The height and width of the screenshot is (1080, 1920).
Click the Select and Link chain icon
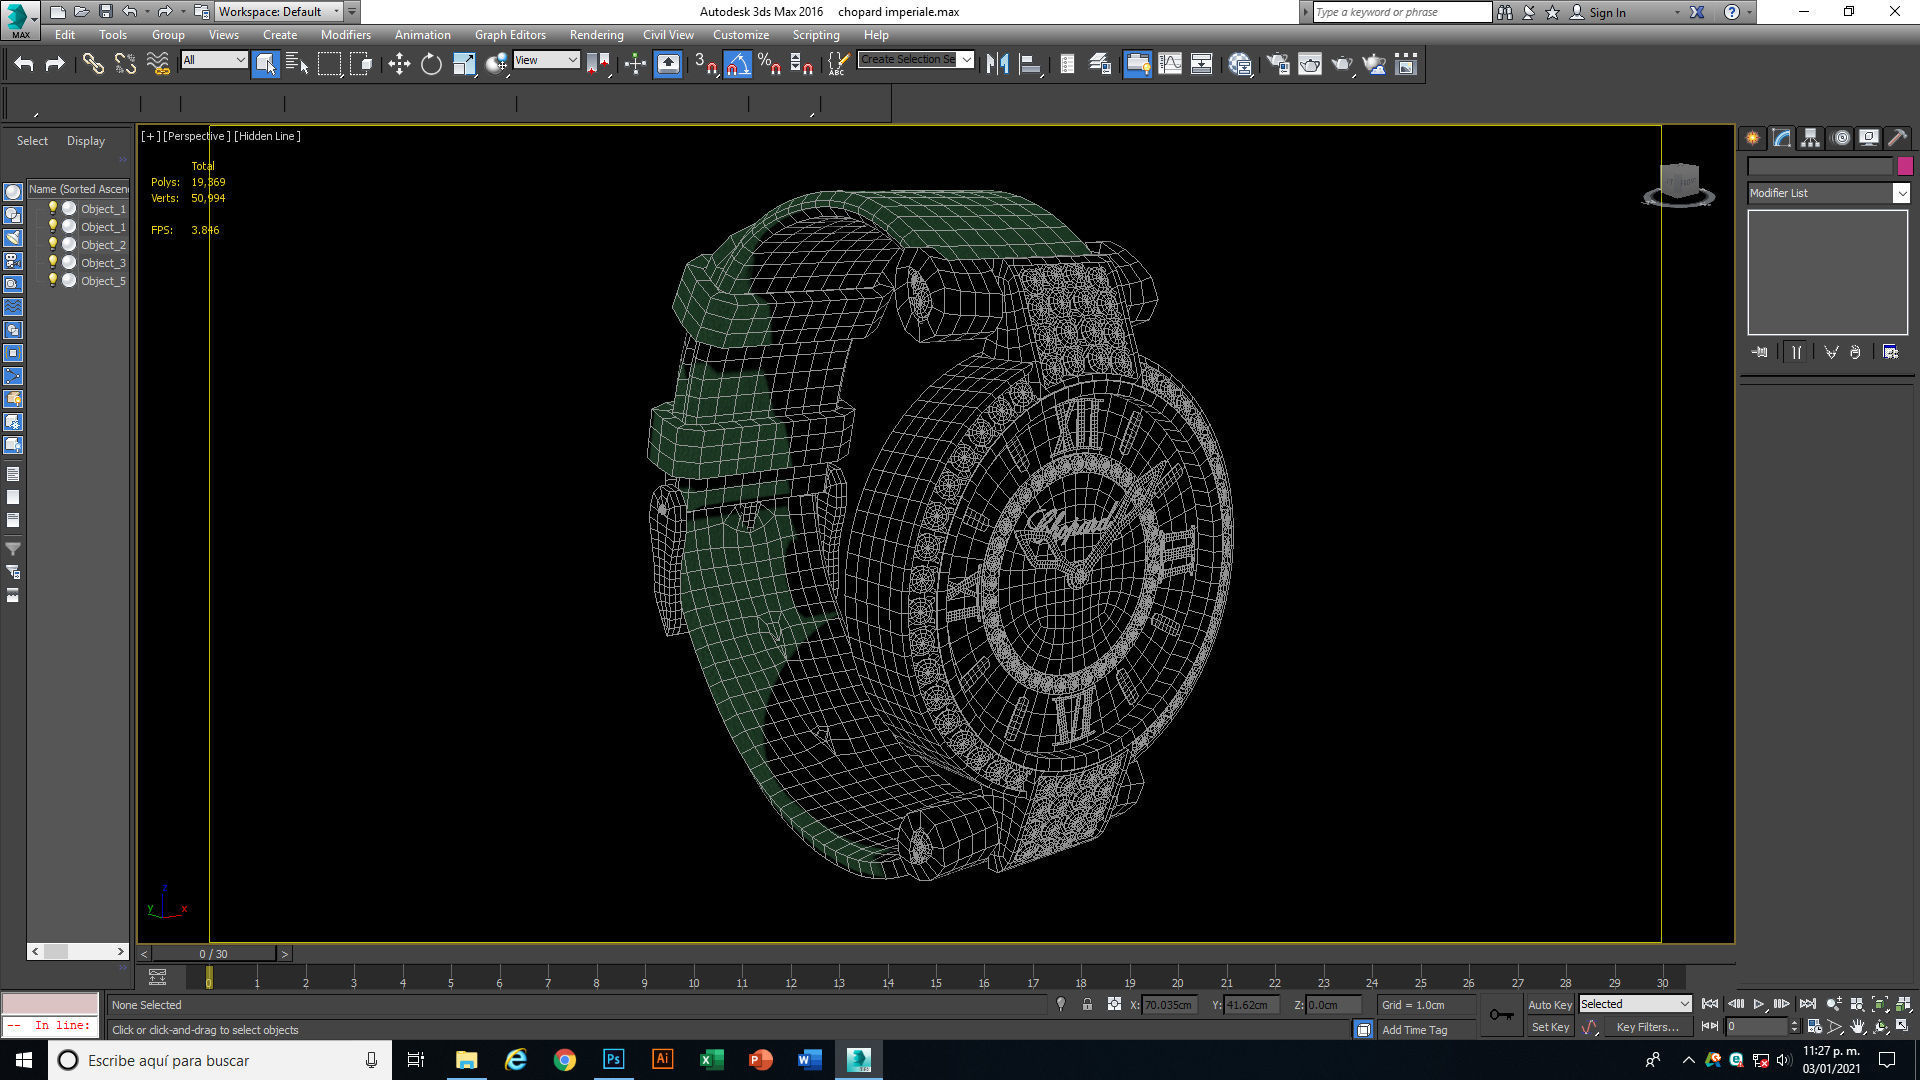point(93,64)
